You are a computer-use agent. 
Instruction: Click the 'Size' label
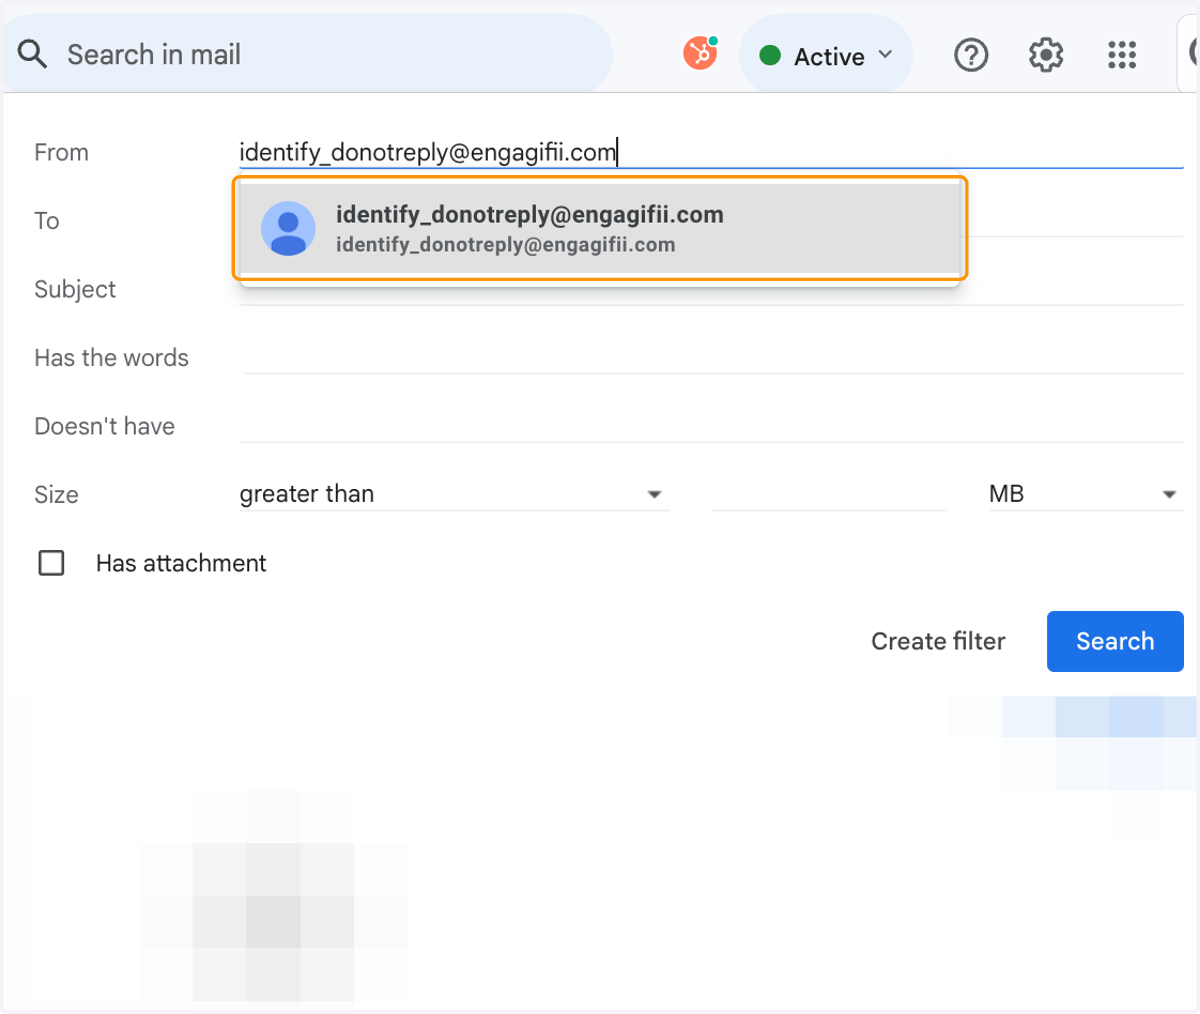click(x=56, y=495)
